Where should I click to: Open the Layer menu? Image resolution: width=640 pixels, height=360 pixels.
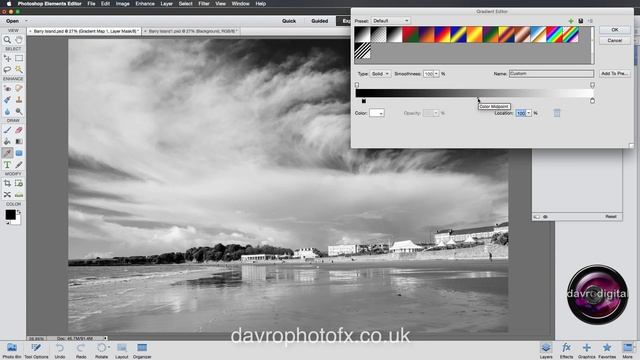point(166,4)
